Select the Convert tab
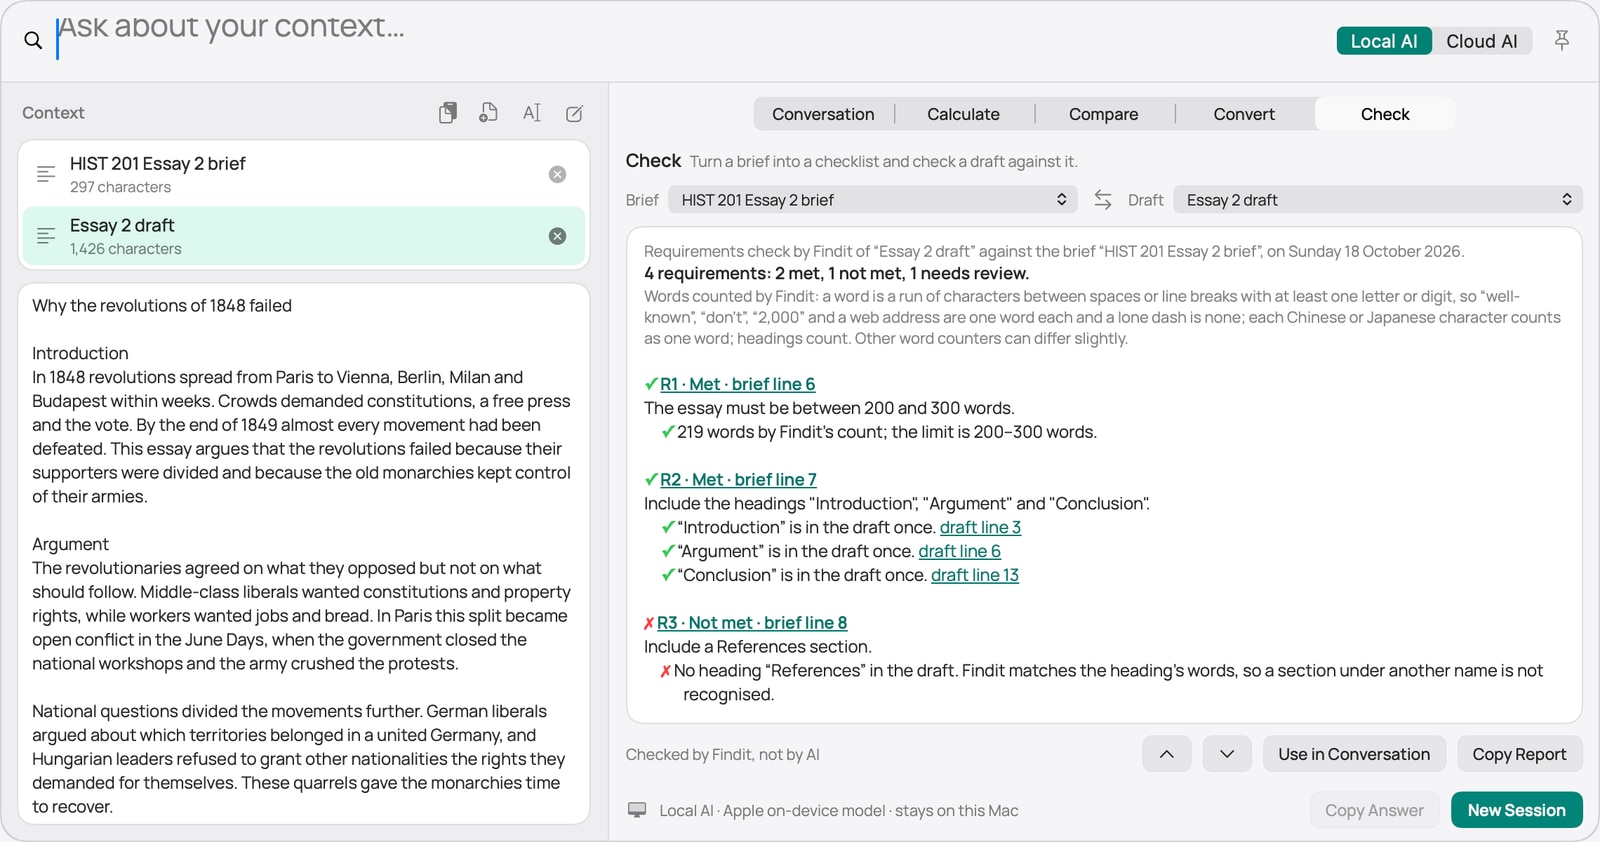 (x=1244, y=114)
